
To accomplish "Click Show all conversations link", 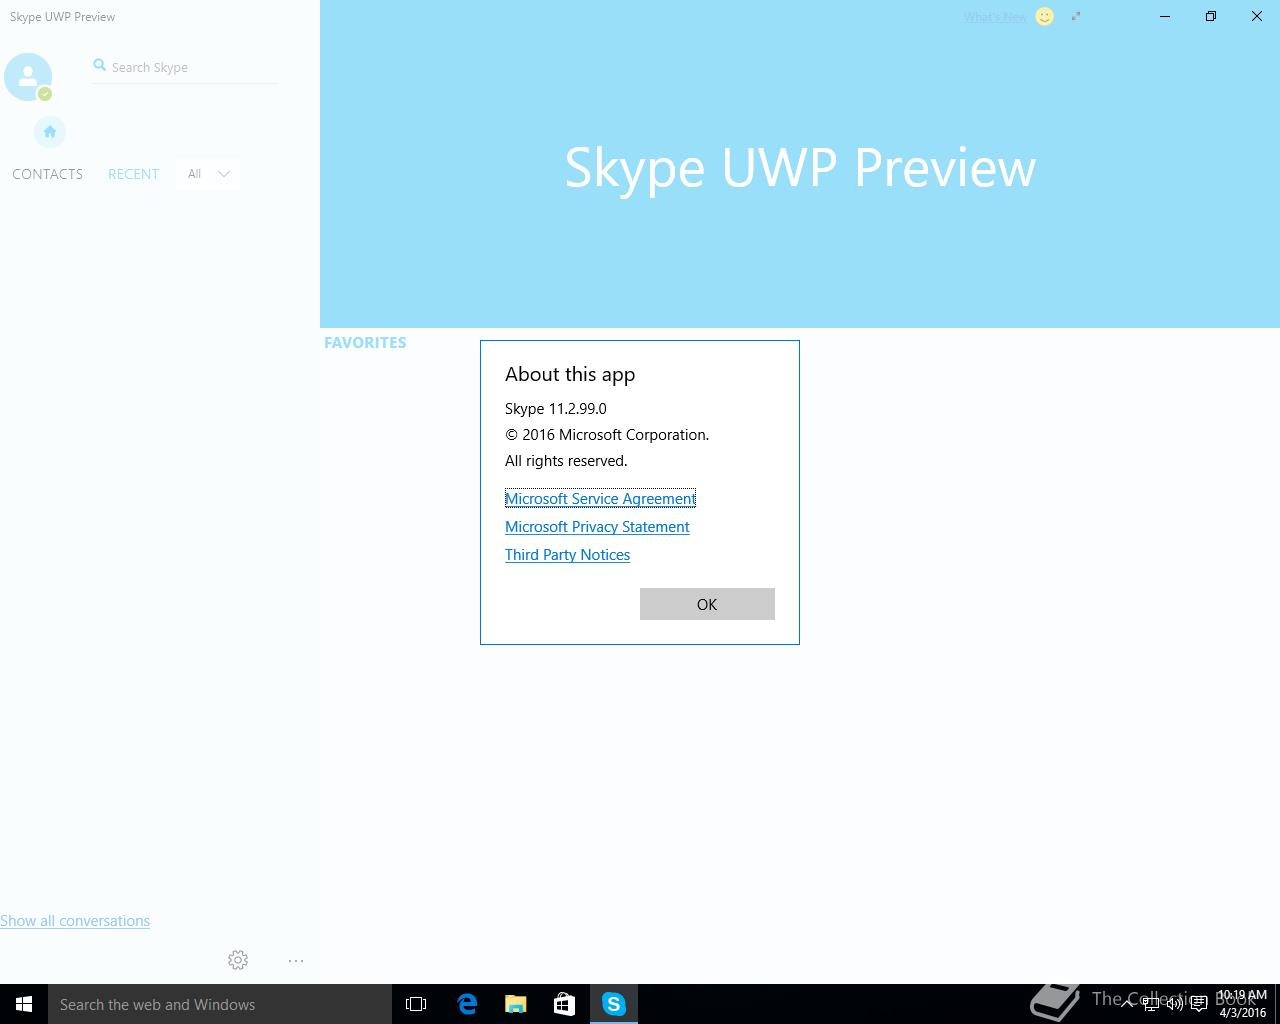I will [75, 921].
